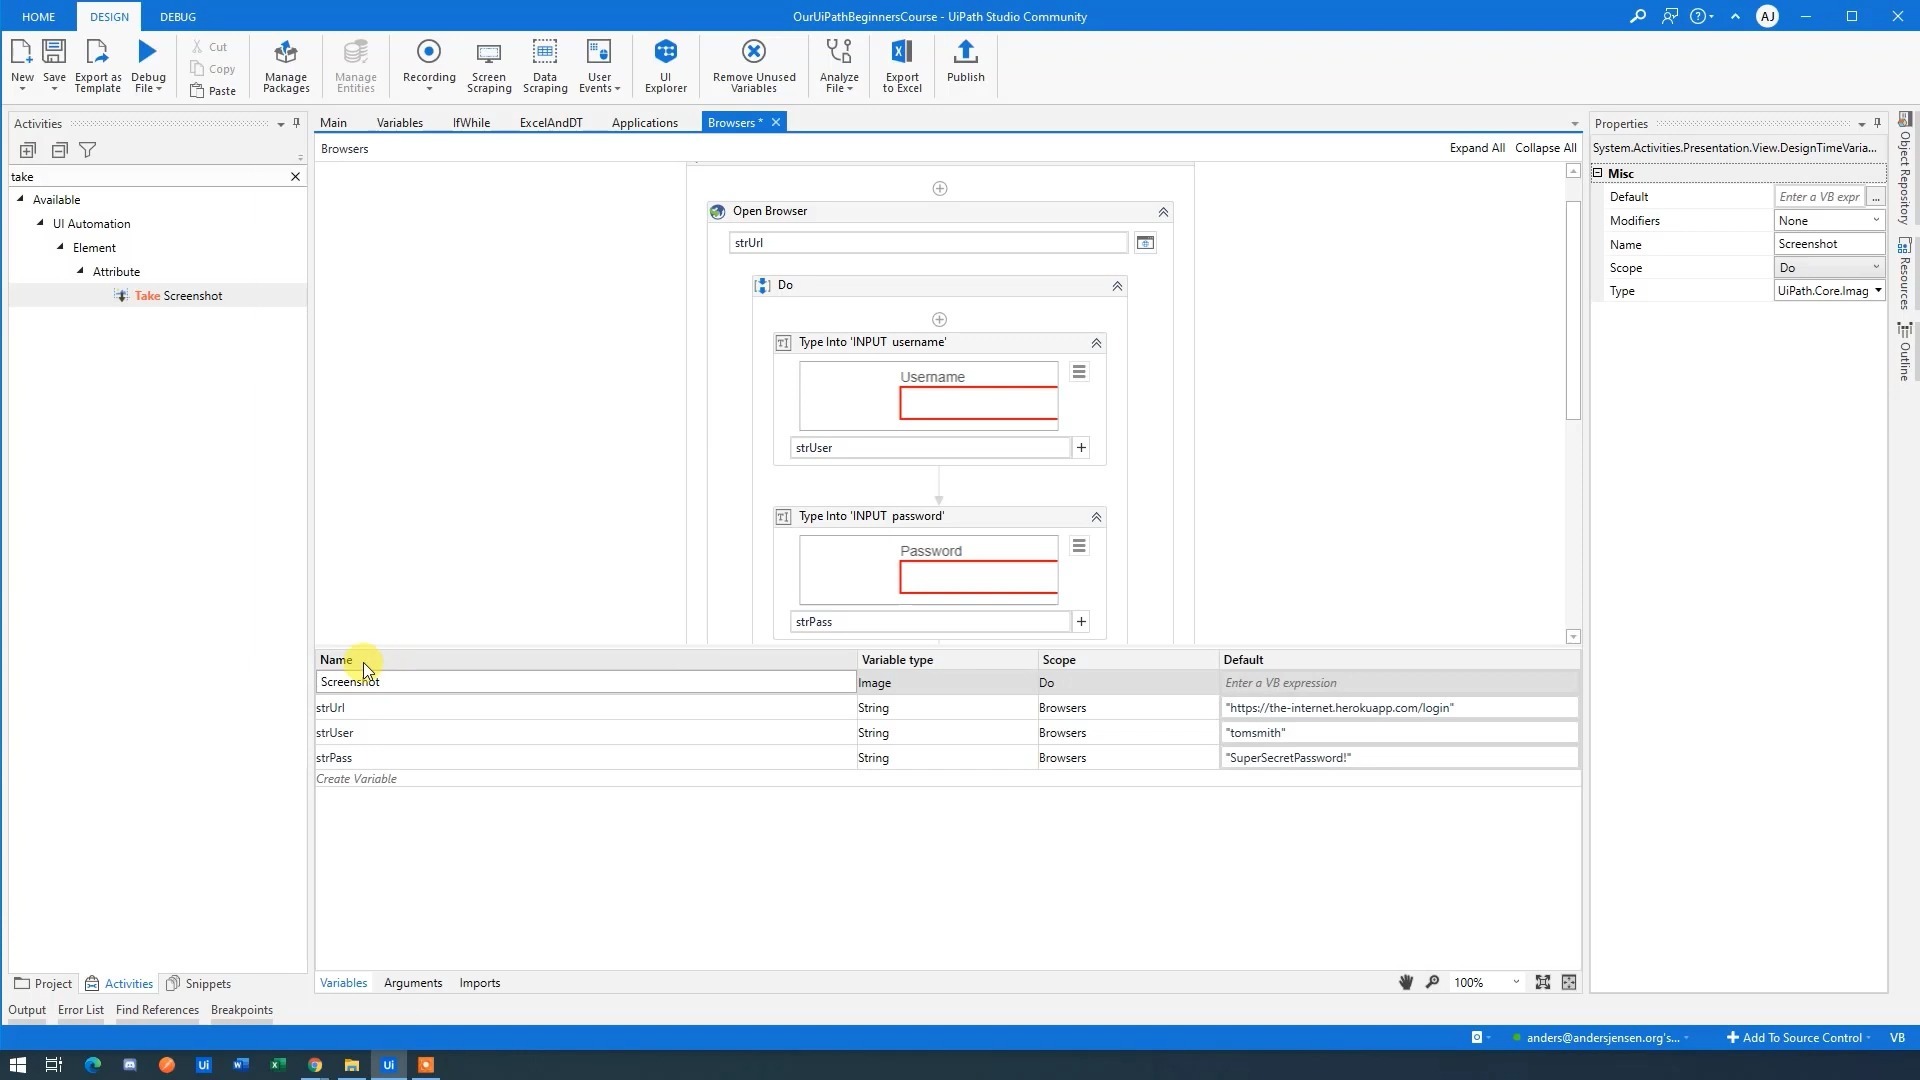Click browser type selector next to strUrl
The height and width of the screenshot is (1080, 1920).
(1145, 243)
